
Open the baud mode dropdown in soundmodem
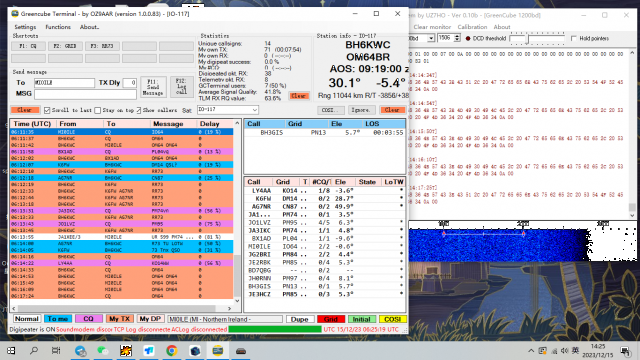click(x=431, y=38)
